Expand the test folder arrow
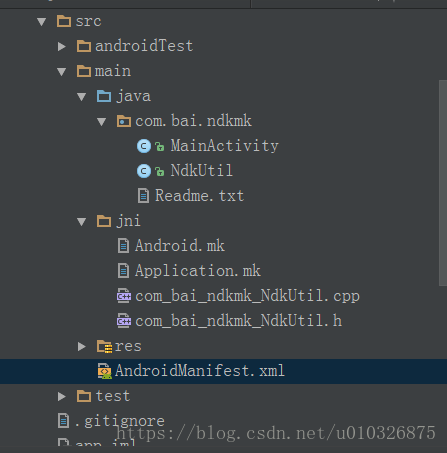 (x=62, y=396)
